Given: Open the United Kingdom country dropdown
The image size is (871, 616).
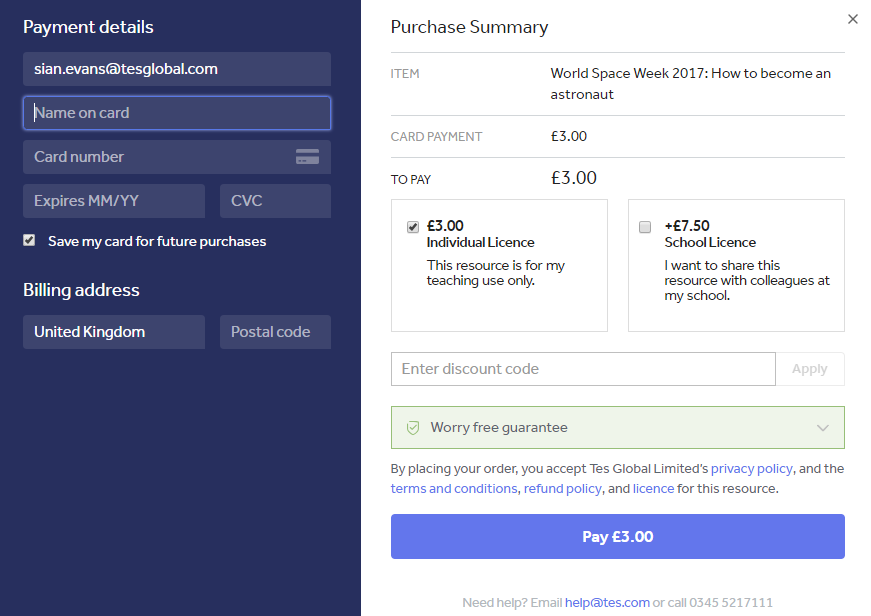Looking at the screenshot, I should [x=114, y=332].
